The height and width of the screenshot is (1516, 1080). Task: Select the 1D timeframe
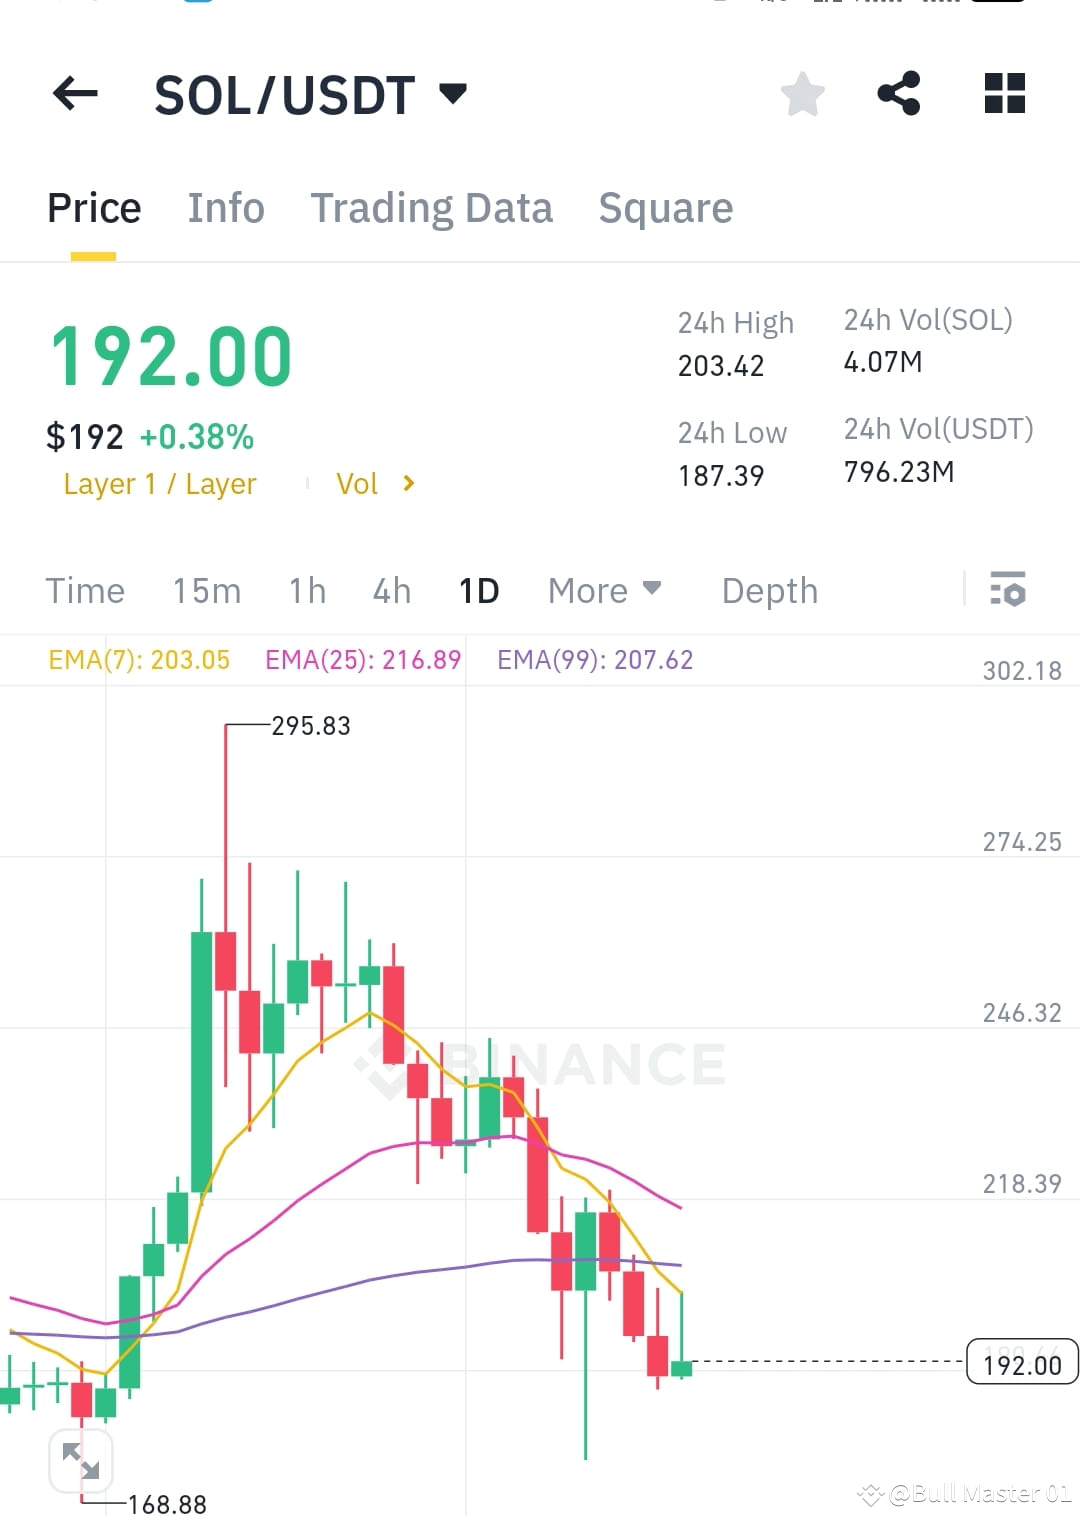[479, 591]
